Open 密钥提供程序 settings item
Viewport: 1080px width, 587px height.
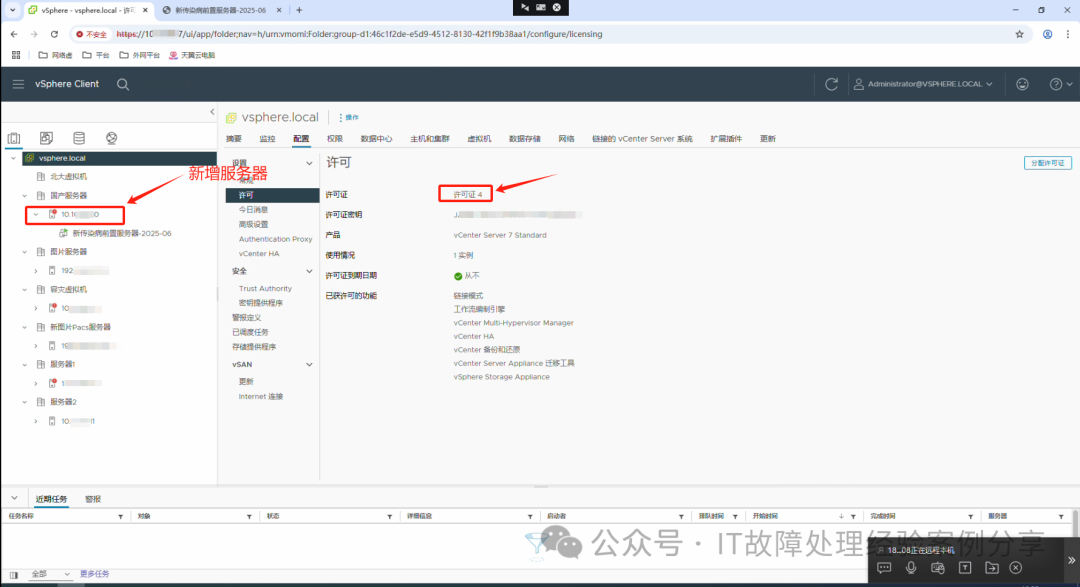tap(261, 303)
